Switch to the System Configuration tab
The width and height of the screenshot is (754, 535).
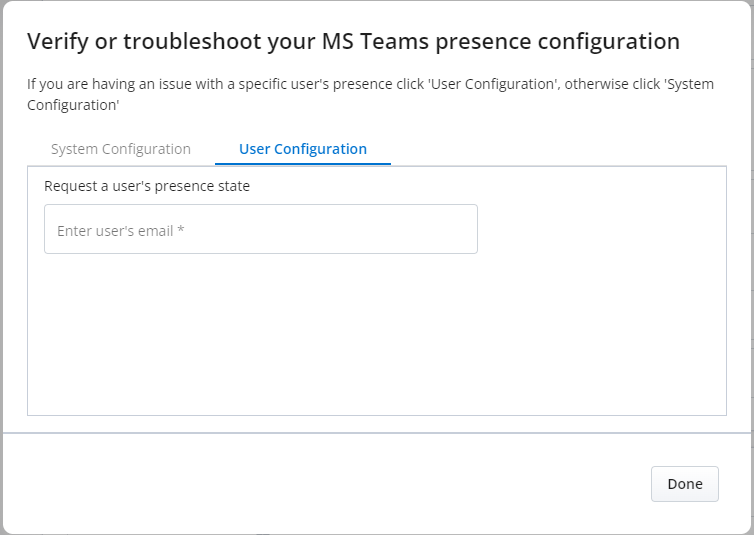120,149
